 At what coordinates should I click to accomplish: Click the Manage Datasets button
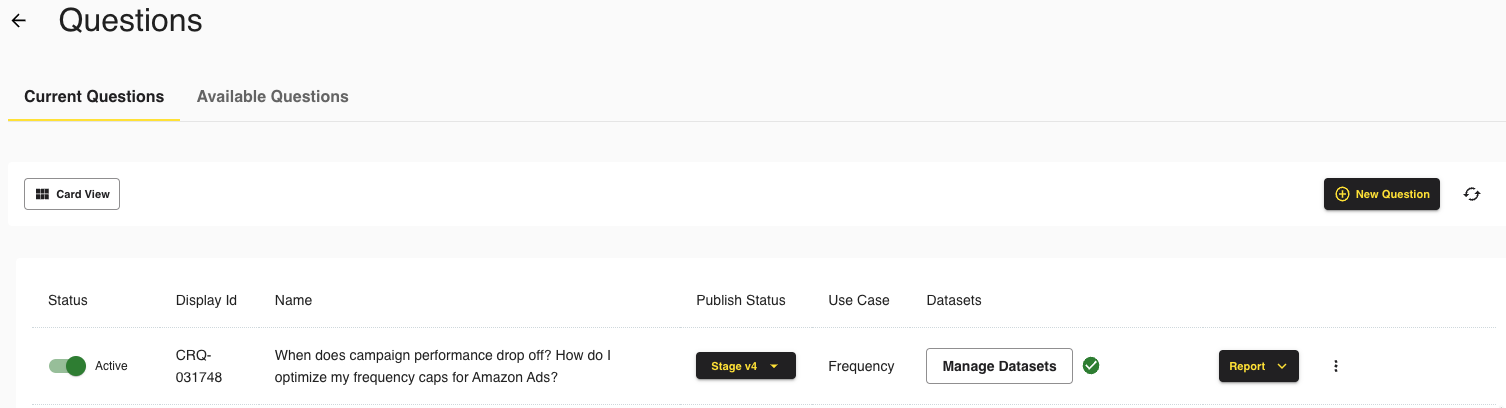[999, 366]
